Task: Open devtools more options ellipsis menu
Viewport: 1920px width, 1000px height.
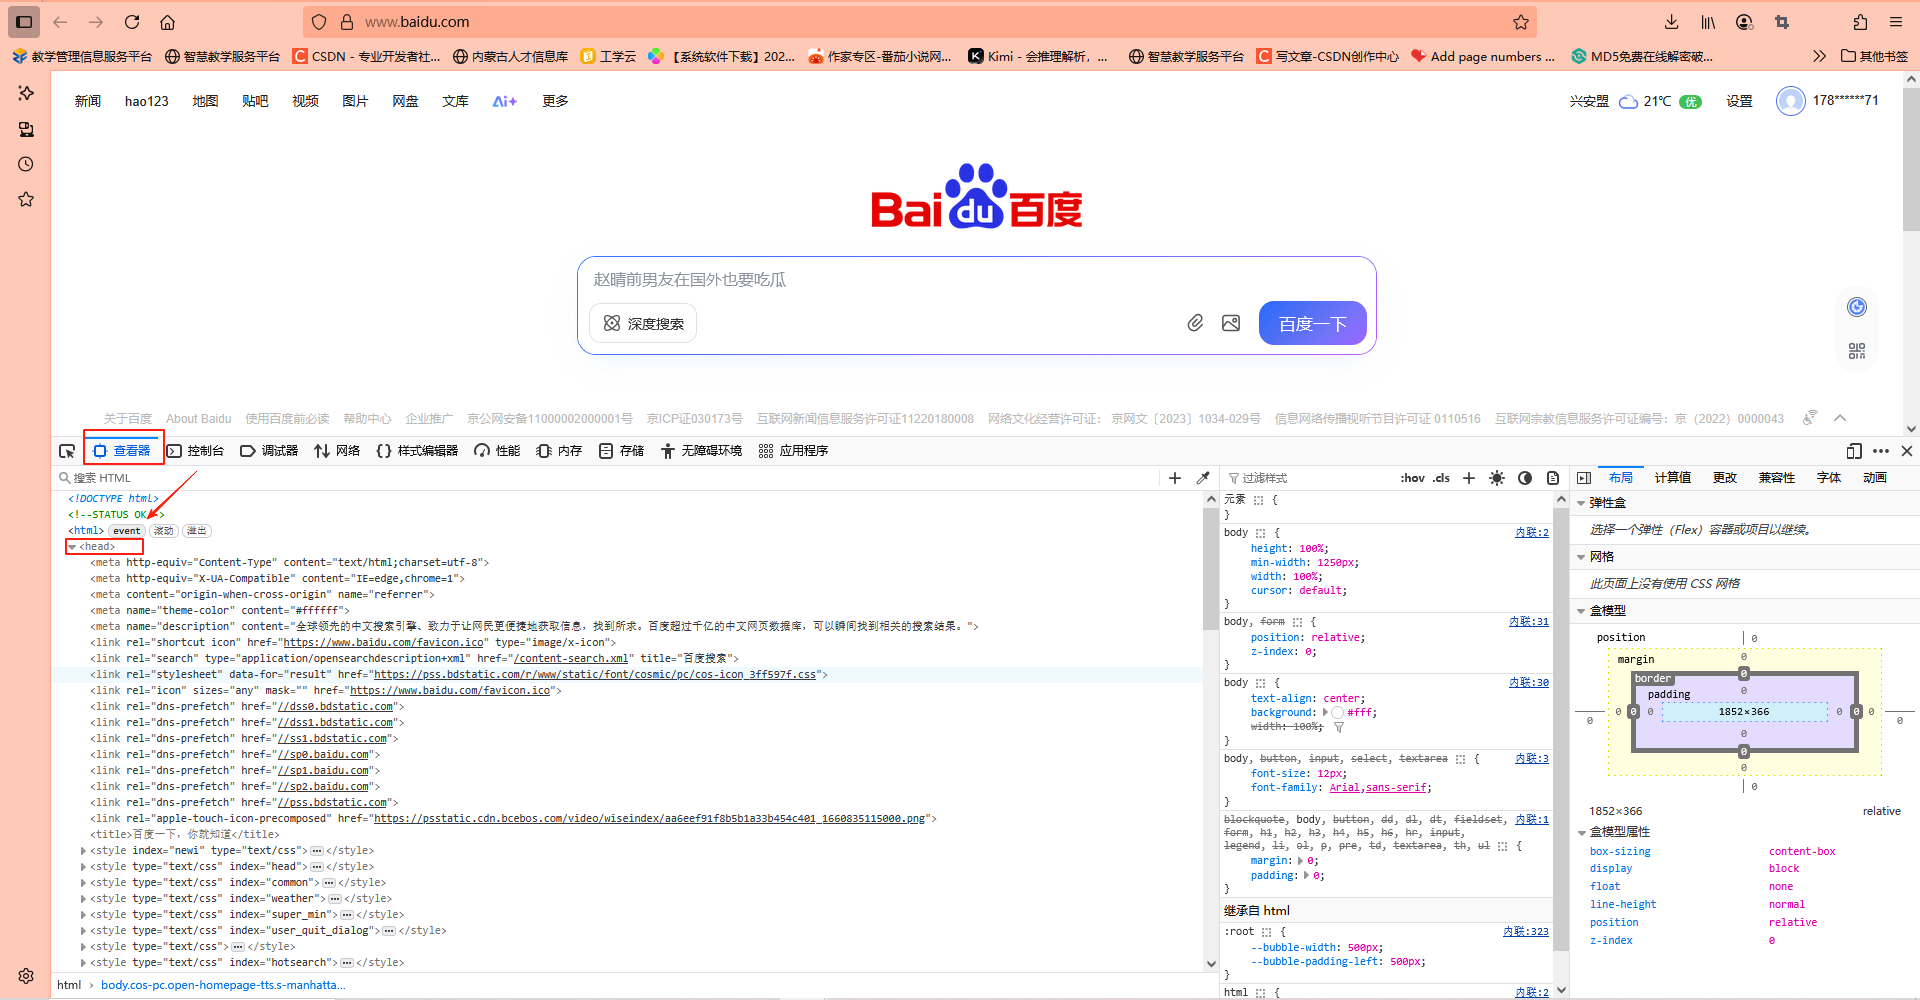Action: pos(1881,451)
